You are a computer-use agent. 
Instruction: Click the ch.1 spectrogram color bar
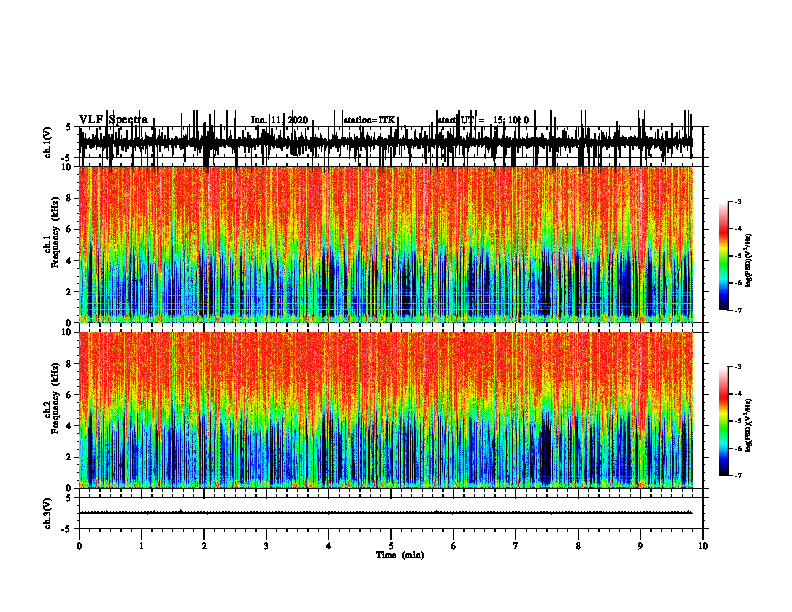(724, 256)
